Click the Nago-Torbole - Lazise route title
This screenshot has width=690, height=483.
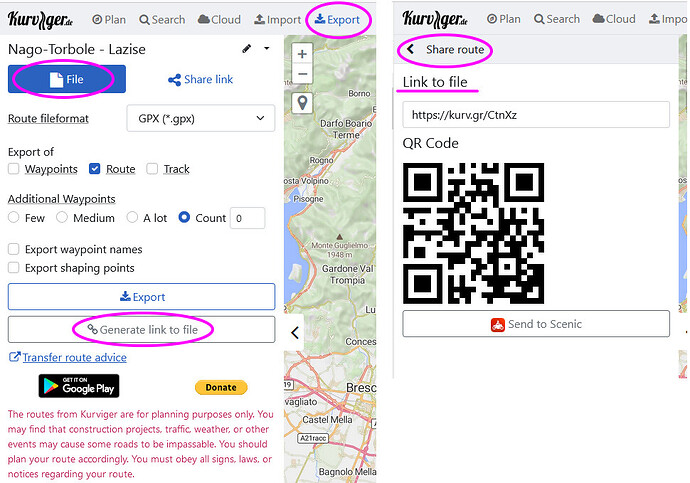point(77,49)
